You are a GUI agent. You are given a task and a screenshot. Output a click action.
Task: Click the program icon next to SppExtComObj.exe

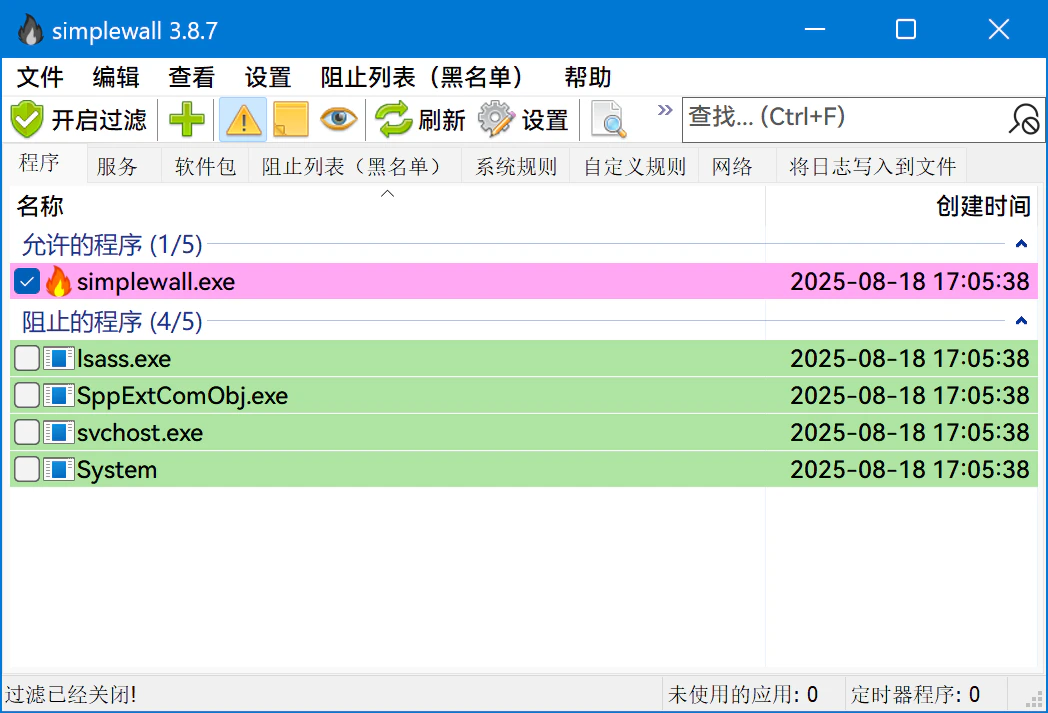[x=59, y=396]
